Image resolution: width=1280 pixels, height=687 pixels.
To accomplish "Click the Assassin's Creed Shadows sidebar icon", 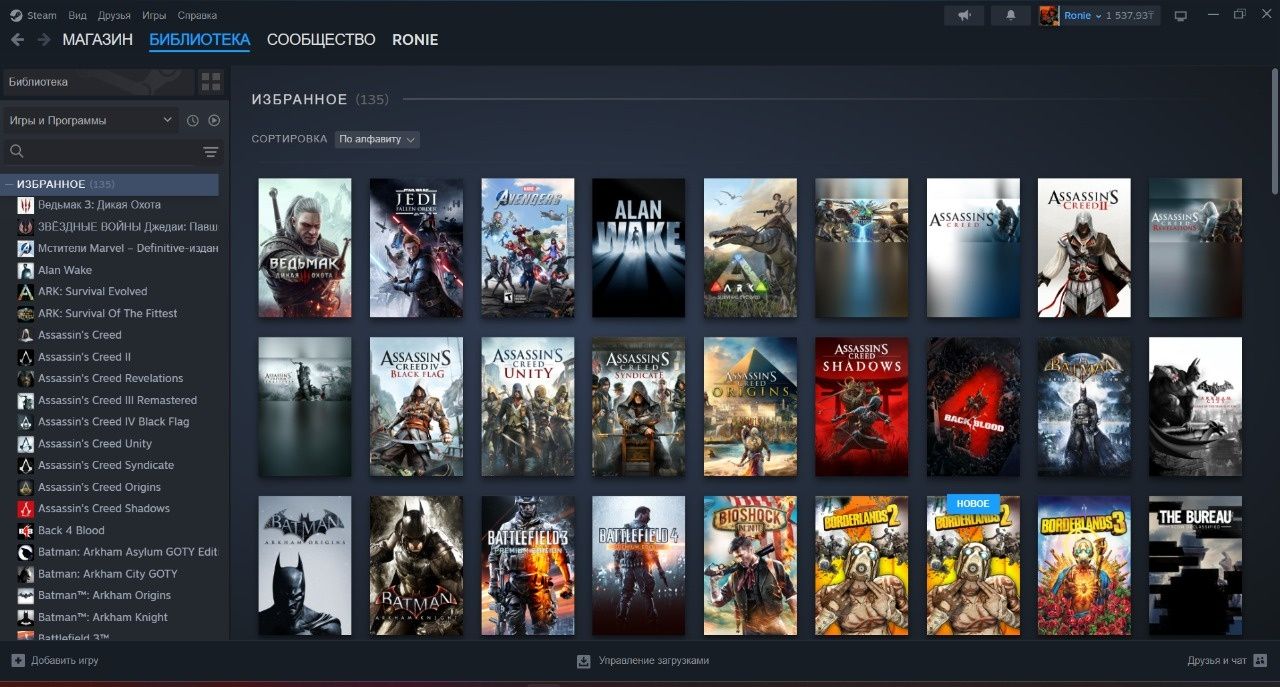I will tap(26, 509).
